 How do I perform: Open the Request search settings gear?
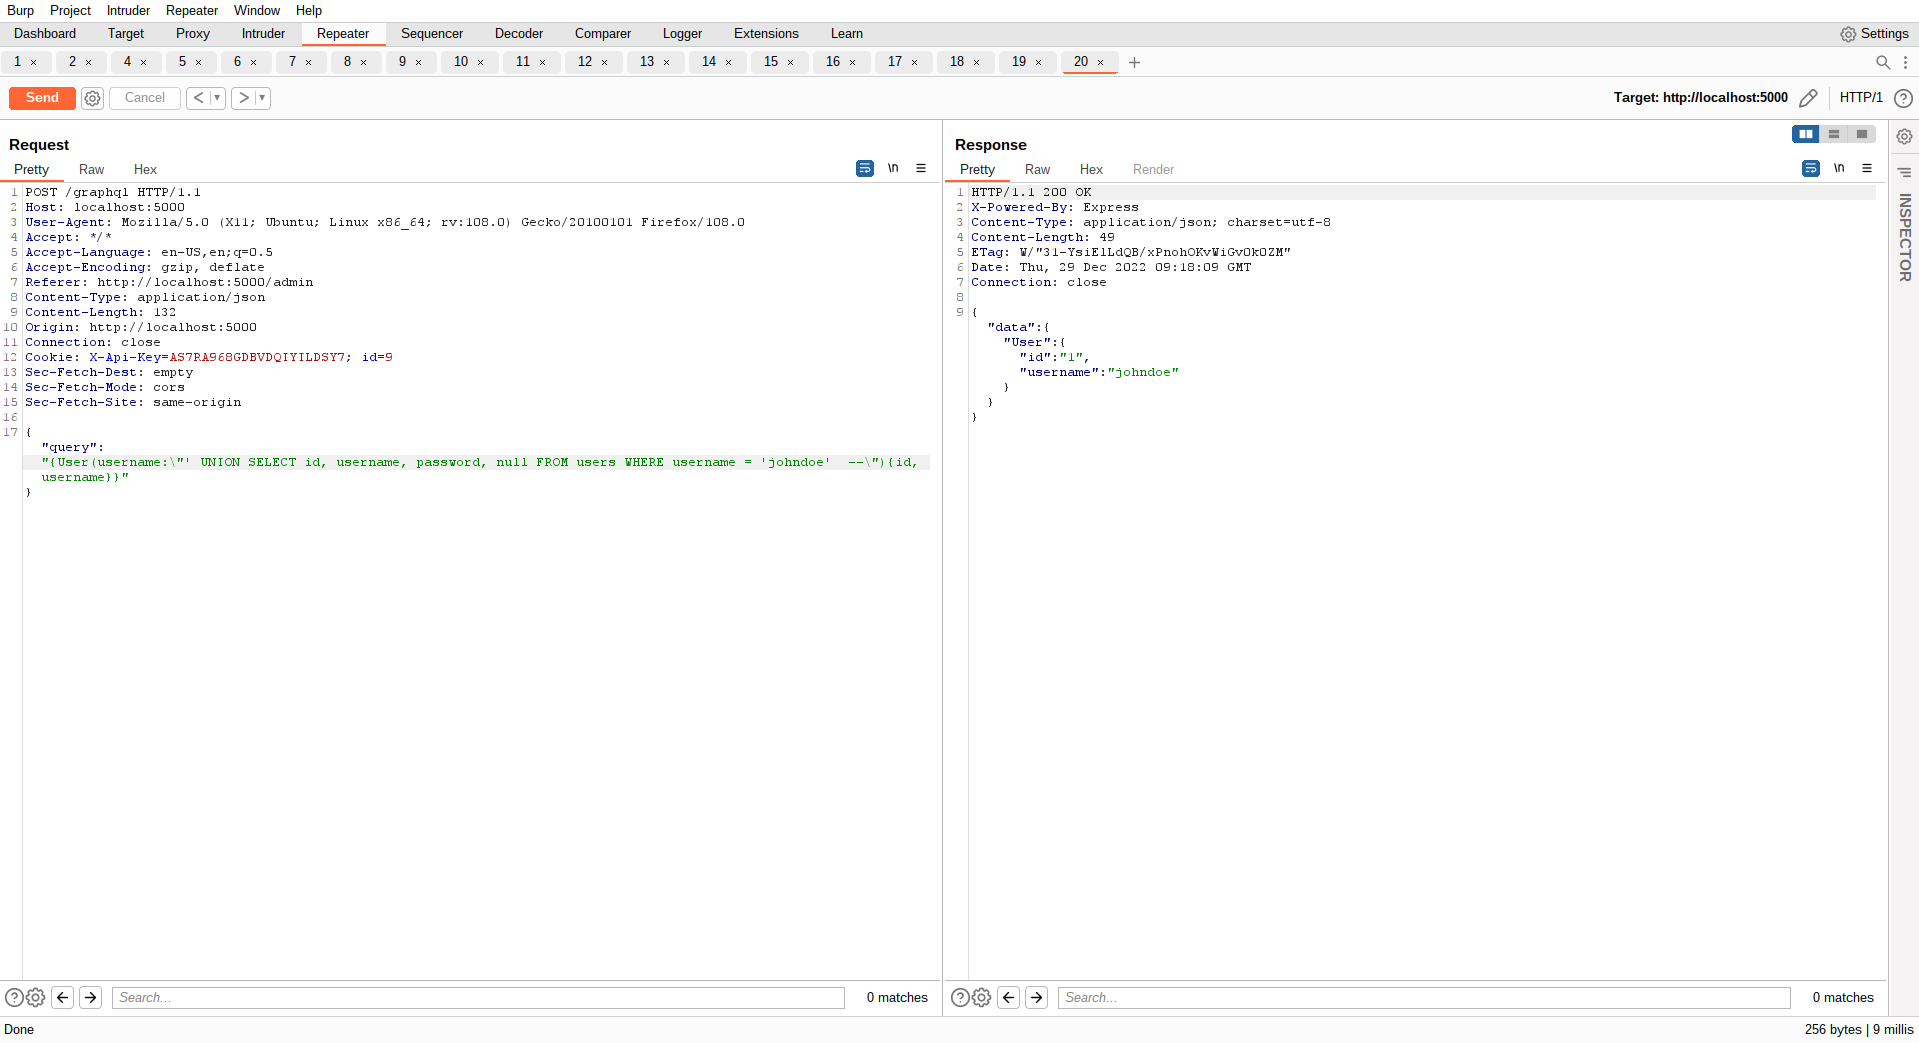coord(36,997)
